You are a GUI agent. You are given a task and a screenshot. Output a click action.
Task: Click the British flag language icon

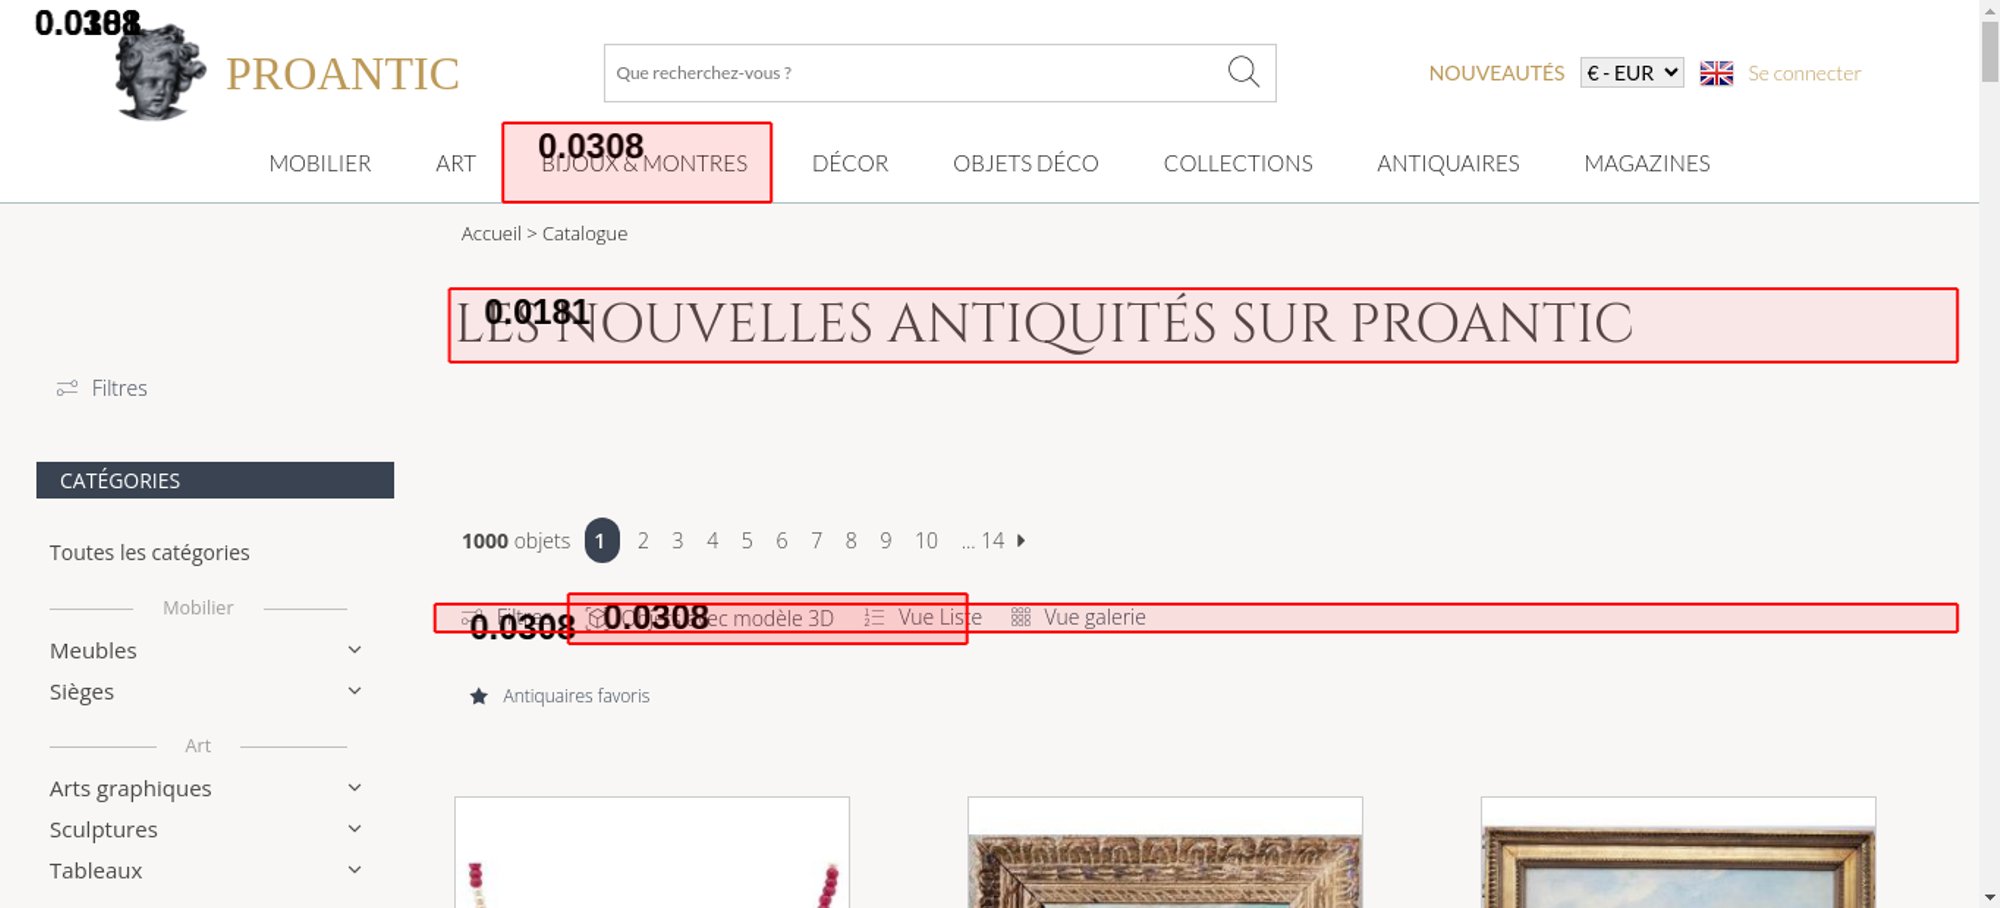pos(1716,73)
